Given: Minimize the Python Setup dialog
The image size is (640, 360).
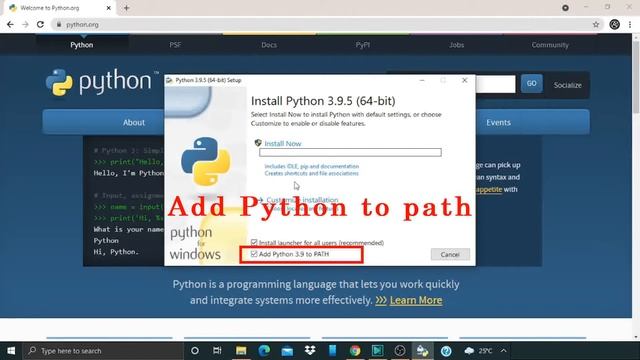Looking at the screenshot, I should [x=422, y=80].
